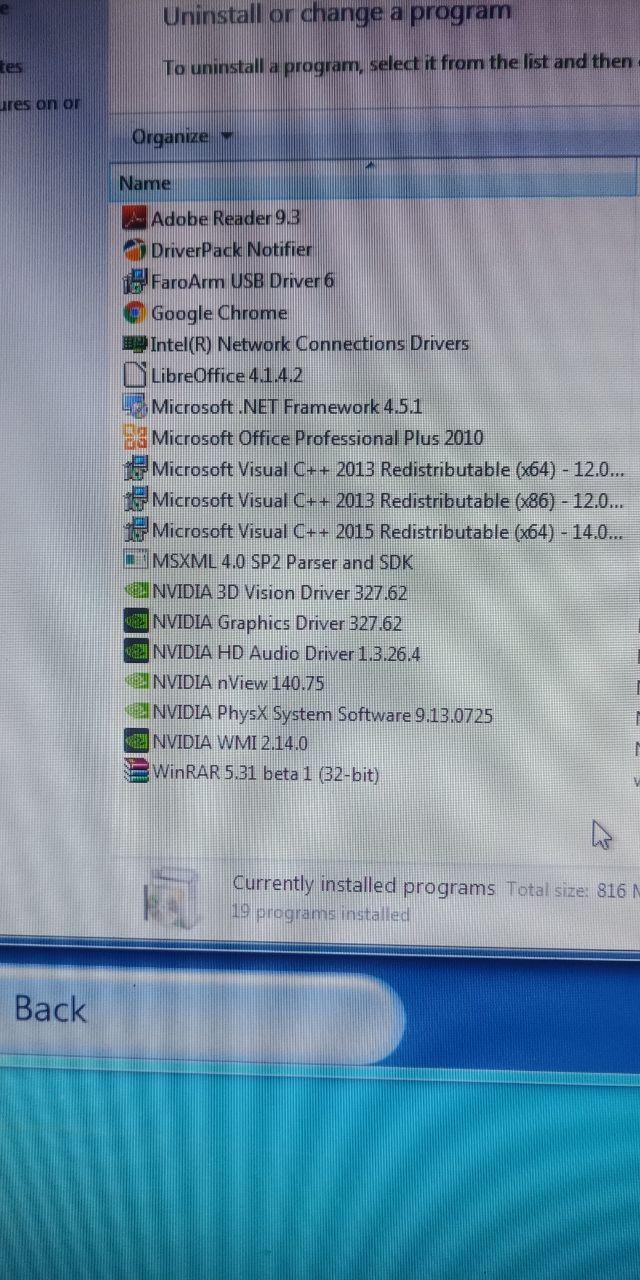Select Visual C++ 2015 Redistributable (x64) entry
640x1280 pixels.
387,531
